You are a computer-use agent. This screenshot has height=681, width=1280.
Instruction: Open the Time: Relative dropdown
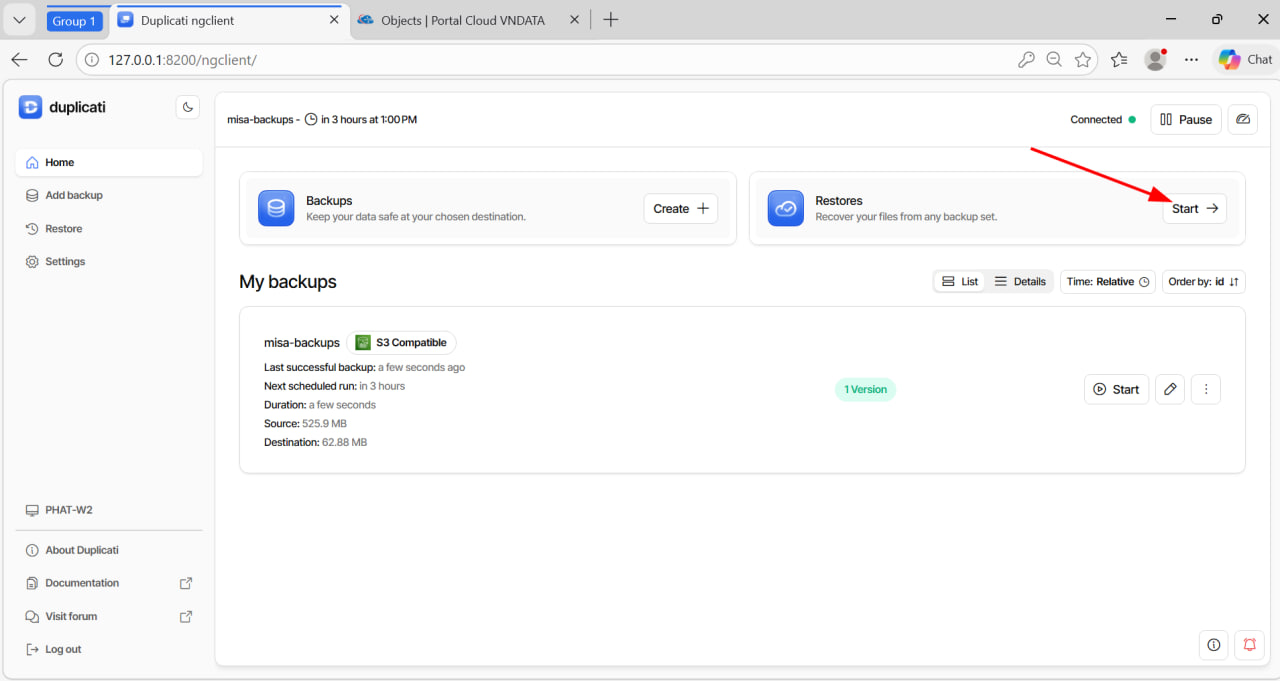click(1107, 281)
